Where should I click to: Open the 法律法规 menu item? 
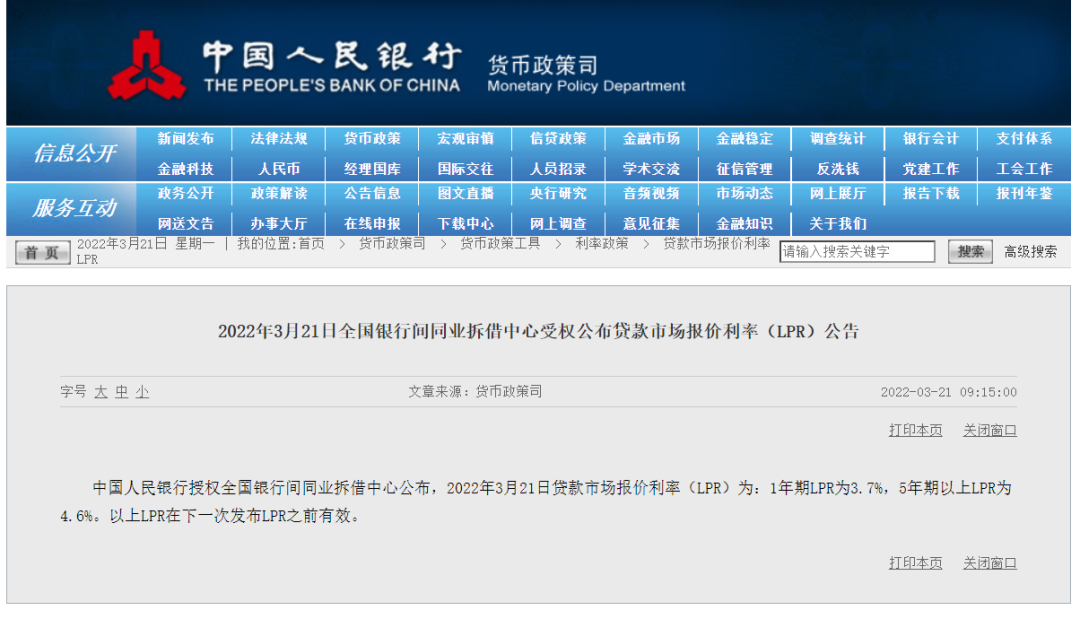pyautogui.click(x=278, y=138)
